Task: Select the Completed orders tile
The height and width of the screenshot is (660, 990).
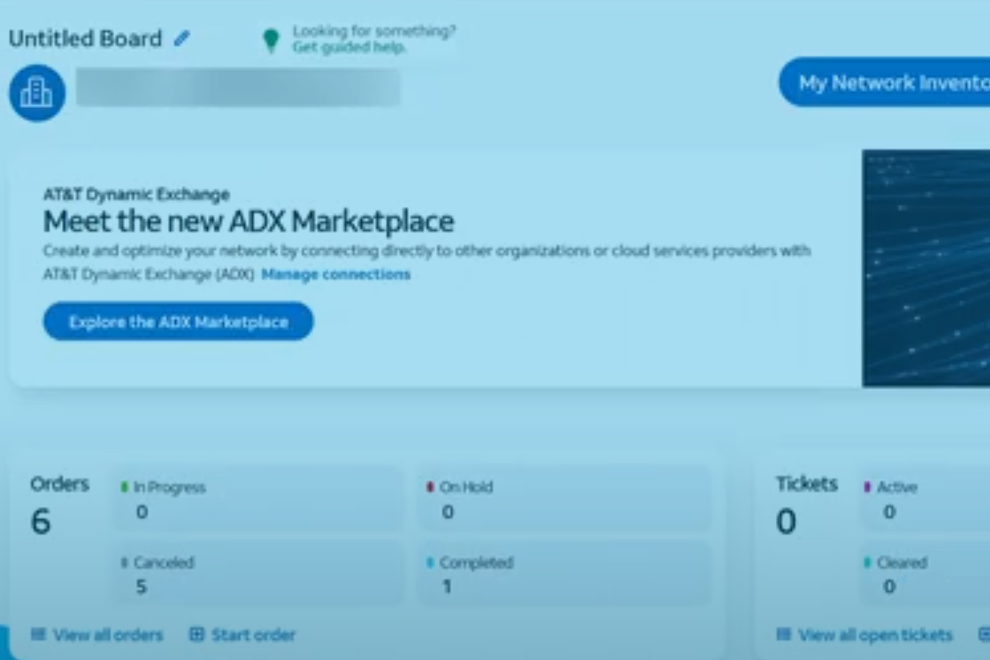Action: click(x=564, y=573)
